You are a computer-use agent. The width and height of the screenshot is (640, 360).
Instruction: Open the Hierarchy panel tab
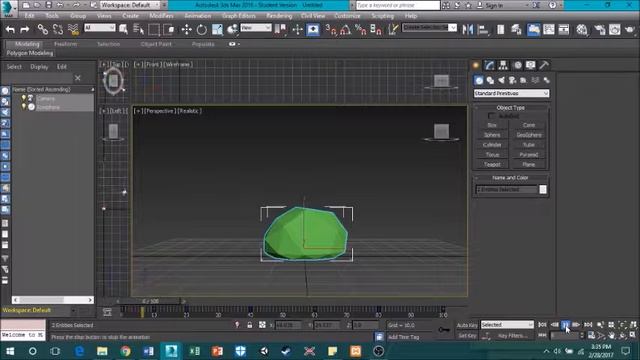pos(503,65)
